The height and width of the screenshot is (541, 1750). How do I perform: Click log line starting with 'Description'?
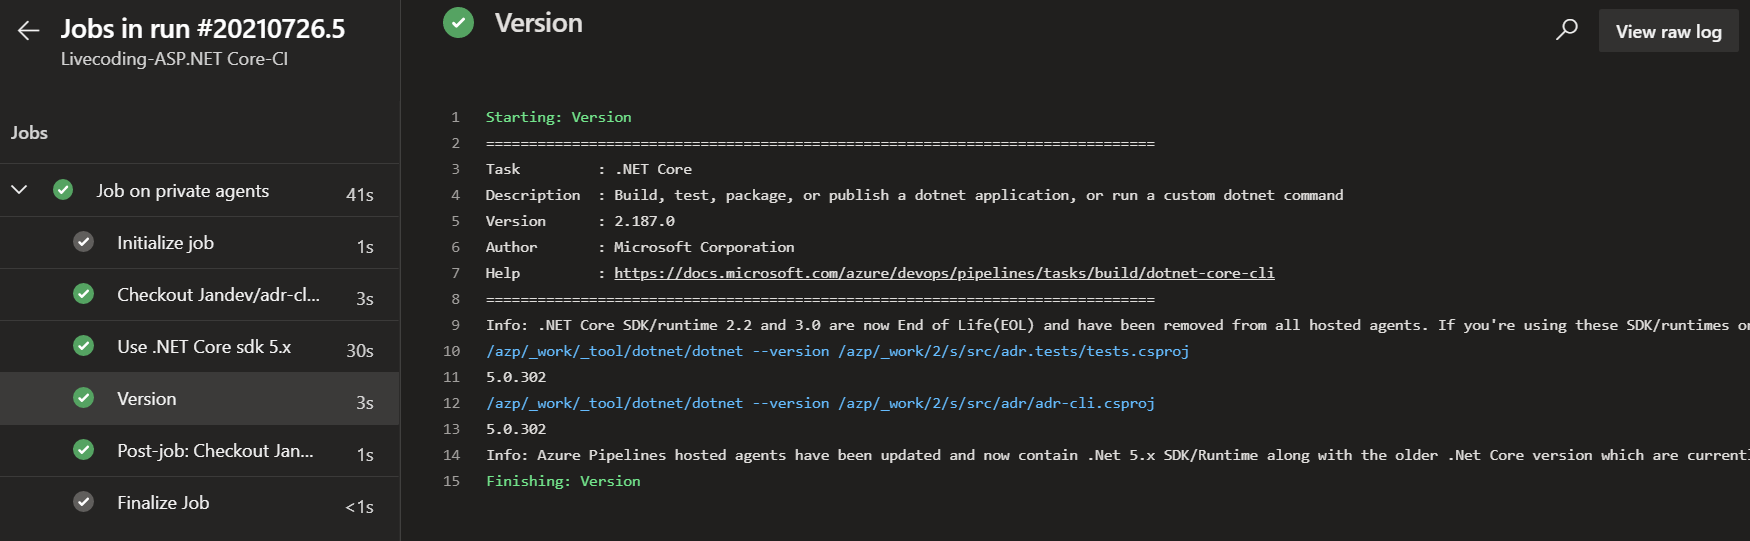[x=914, y=195]
